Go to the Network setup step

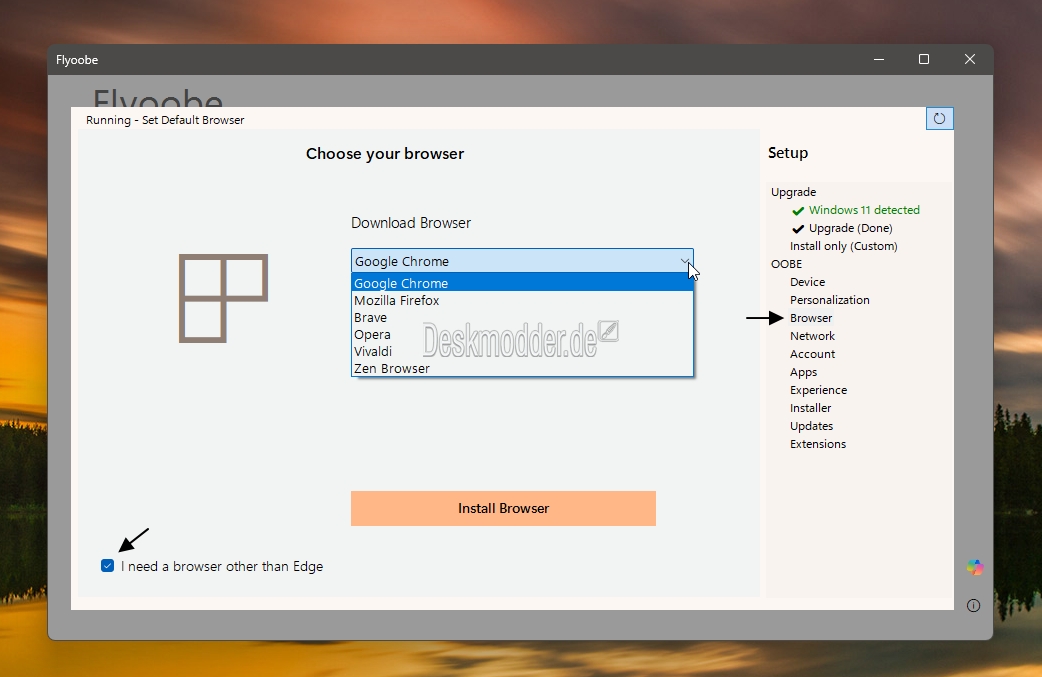click(812, 336)
